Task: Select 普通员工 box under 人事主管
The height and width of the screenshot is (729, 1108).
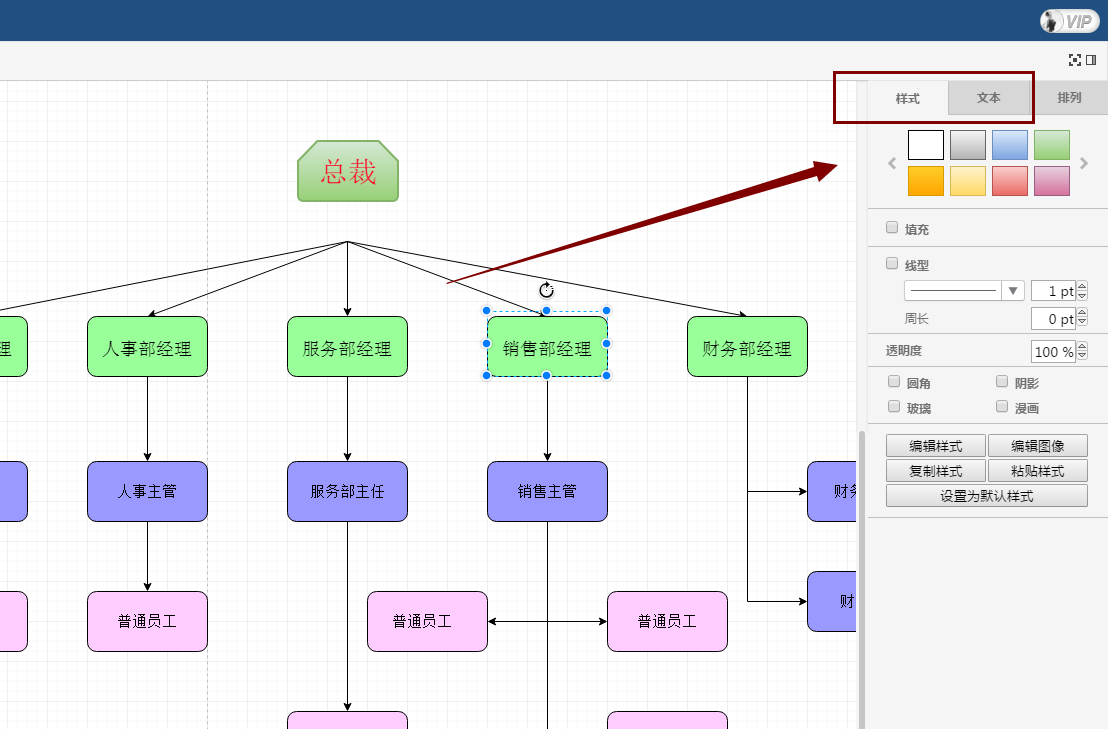Action: click(147, 622)
